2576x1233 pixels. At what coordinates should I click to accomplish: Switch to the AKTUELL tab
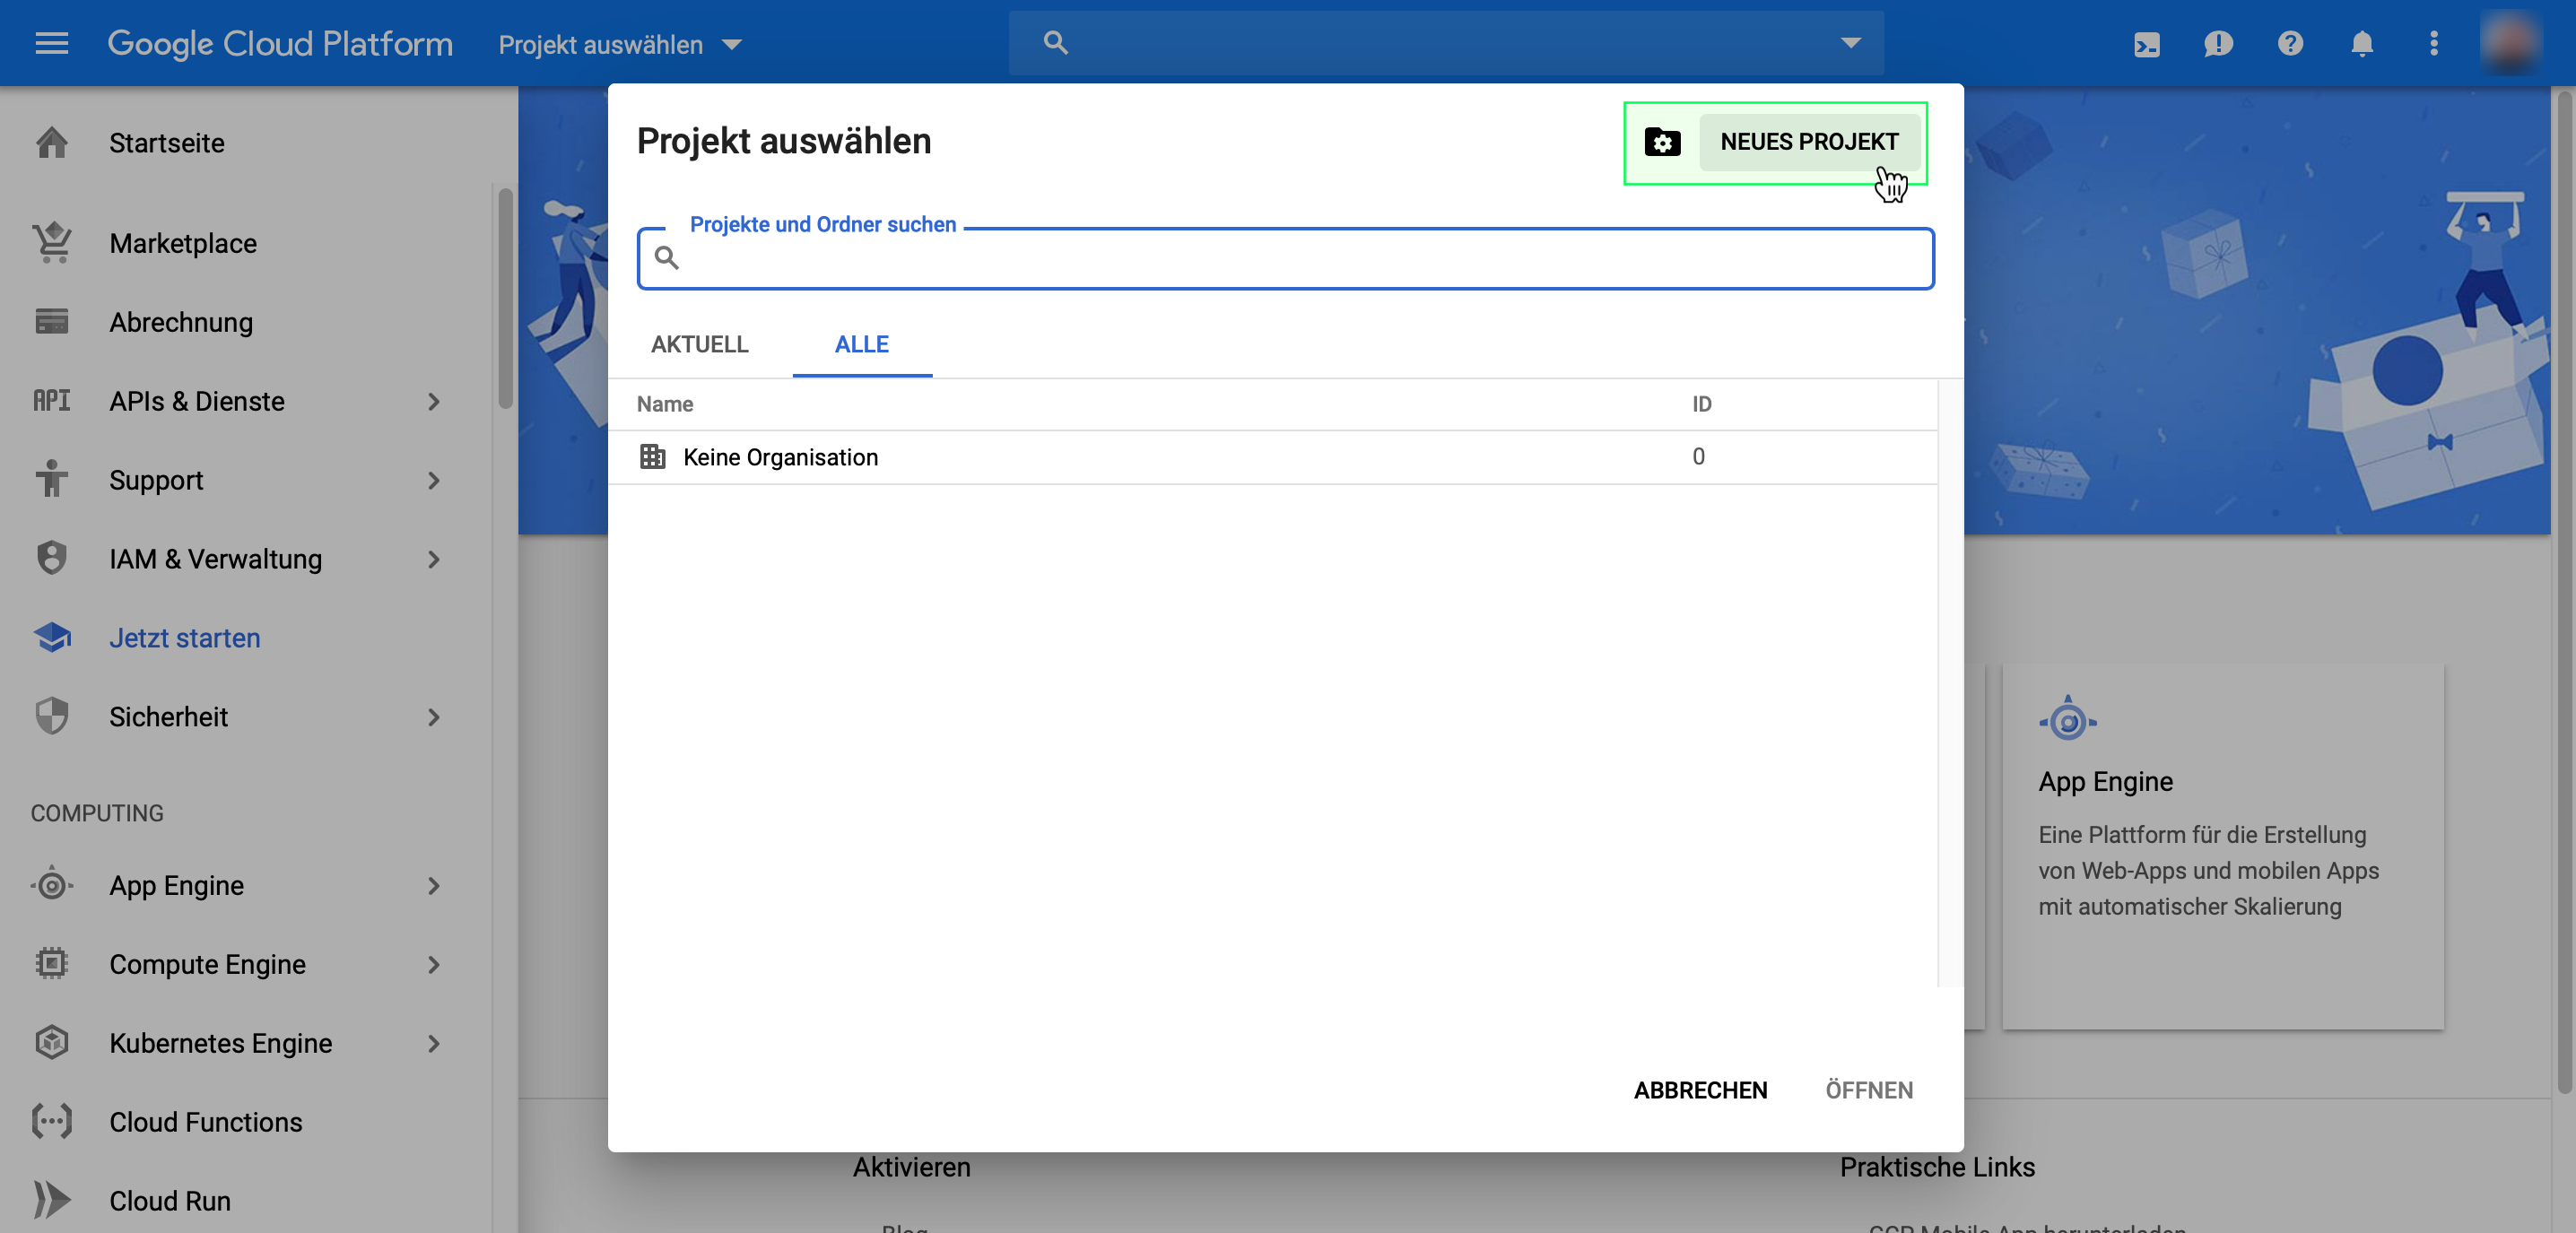[699, 344]
